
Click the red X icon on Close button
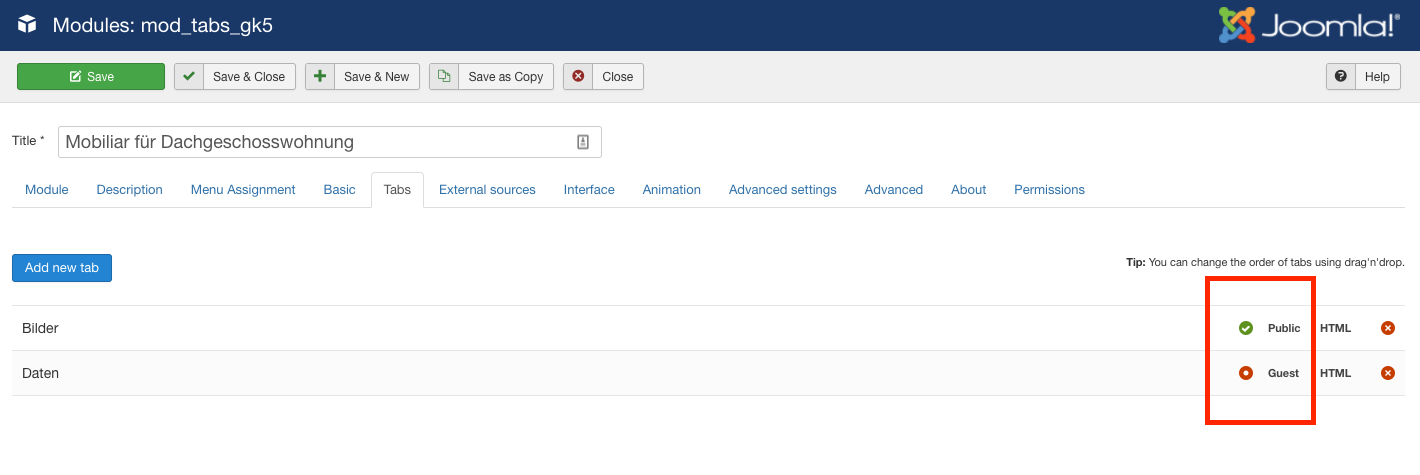pyautogui.click(x=578, y=77)
